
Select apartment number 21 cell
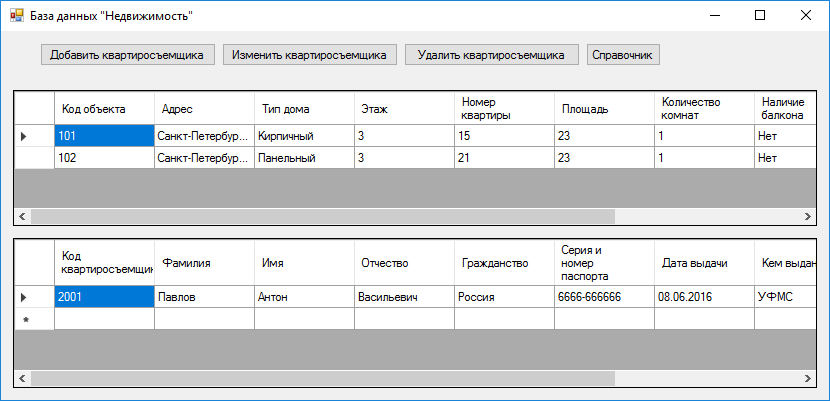point(504,158)
